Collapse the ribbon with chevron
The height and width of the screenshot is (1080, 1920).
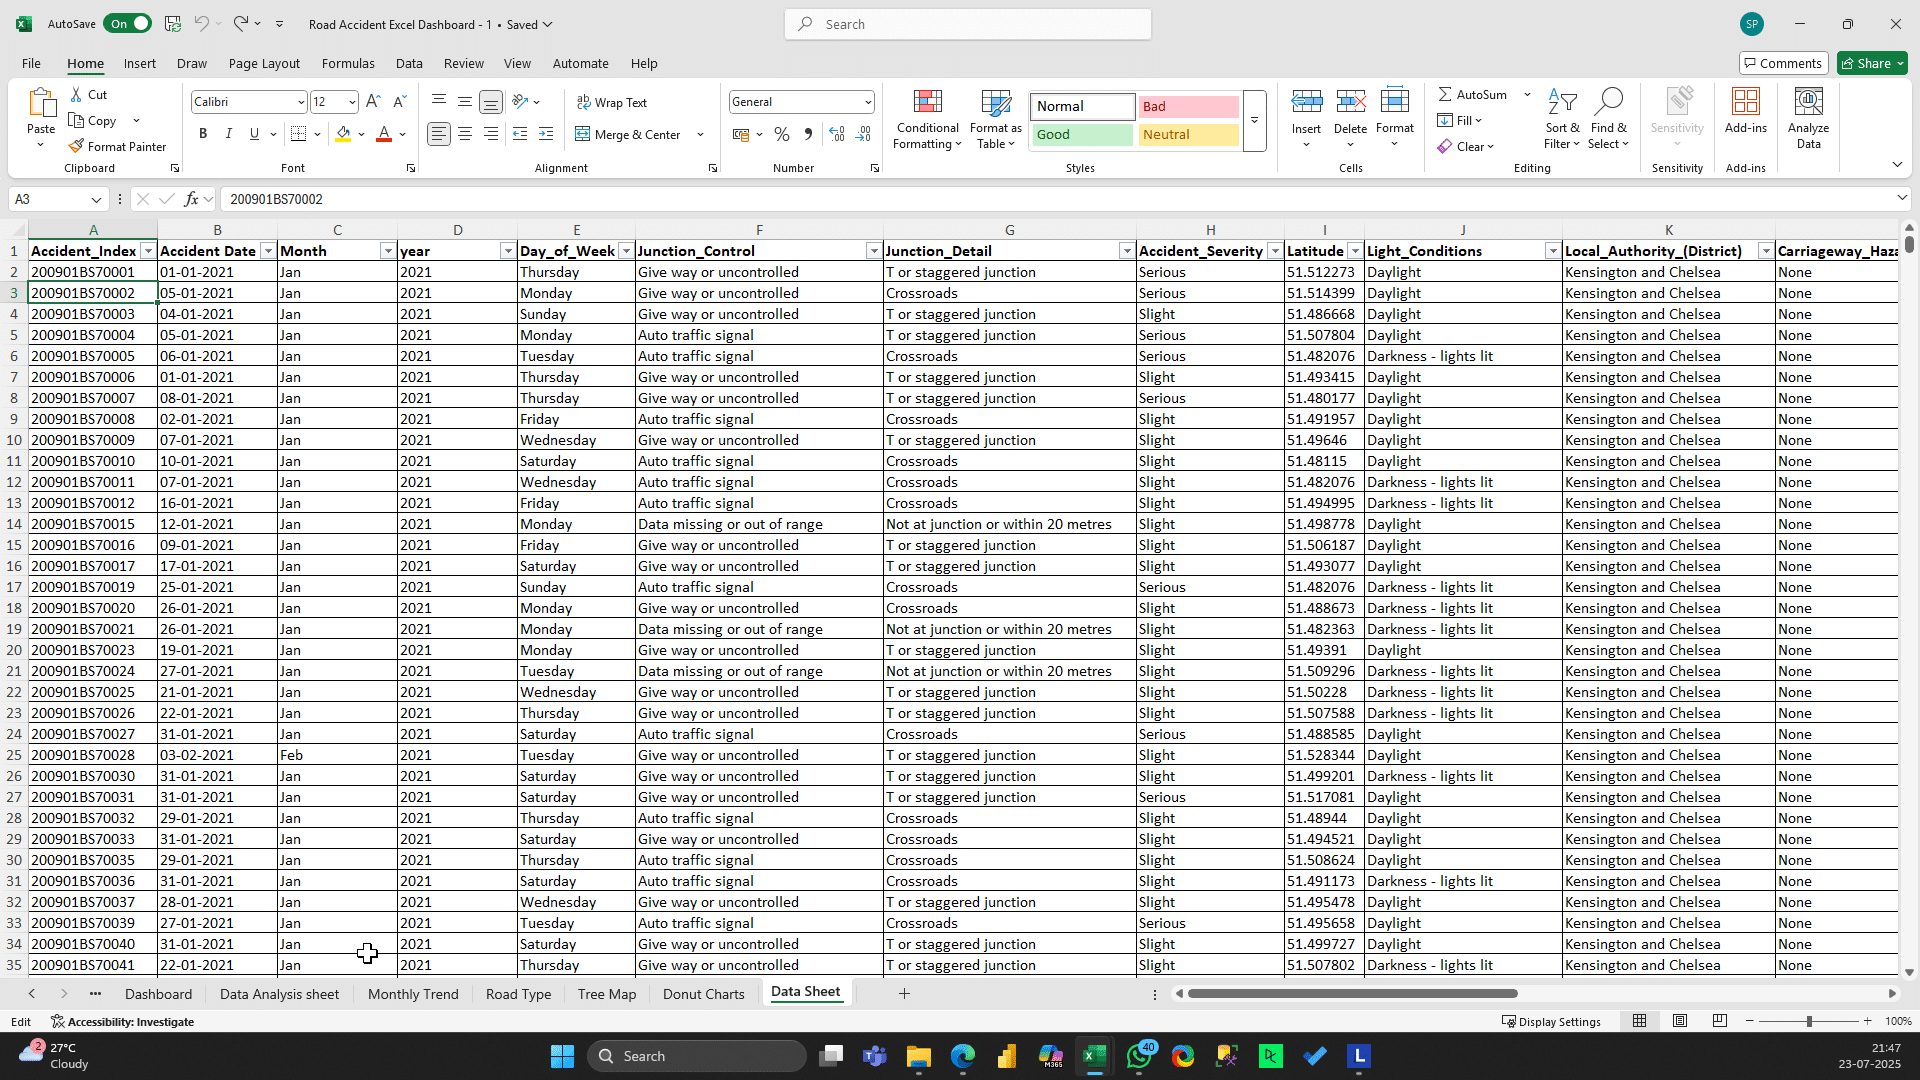click(1897, 164)
